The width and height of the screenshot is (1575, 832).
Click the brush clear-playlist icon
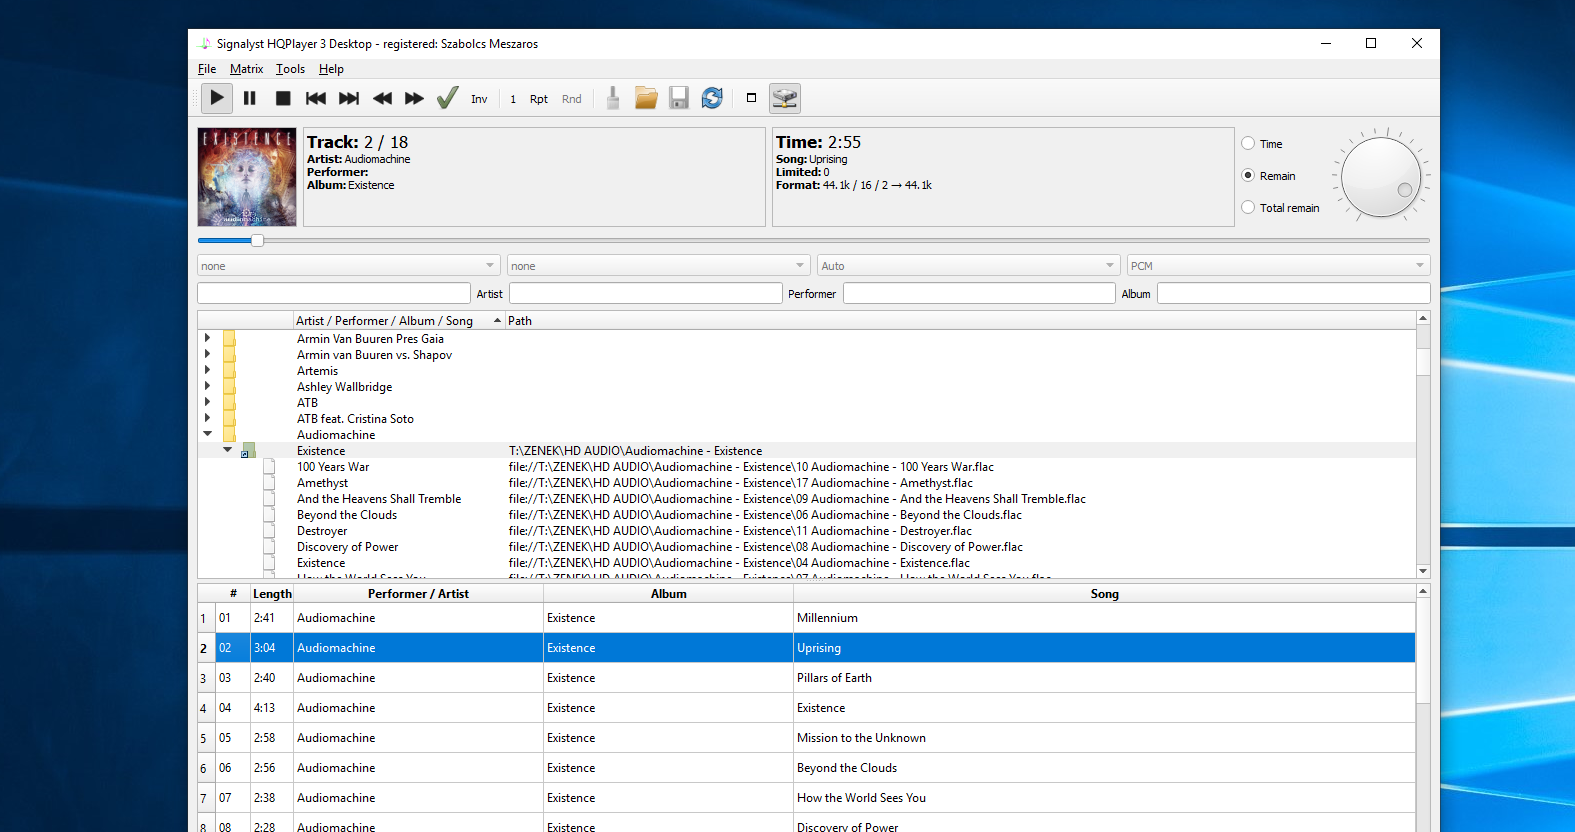613,98
